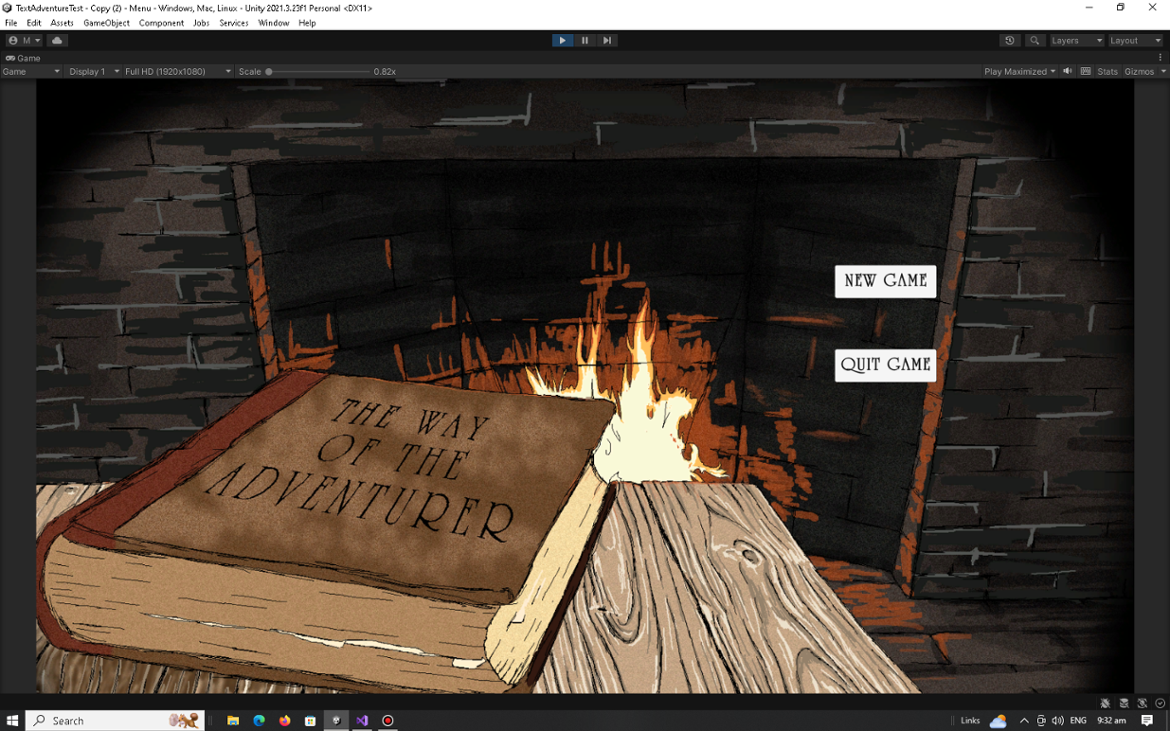Open Unity's search window via the magnifier icon
The height and width of the screenshot is (731, 1170).
click(1035, 40)
